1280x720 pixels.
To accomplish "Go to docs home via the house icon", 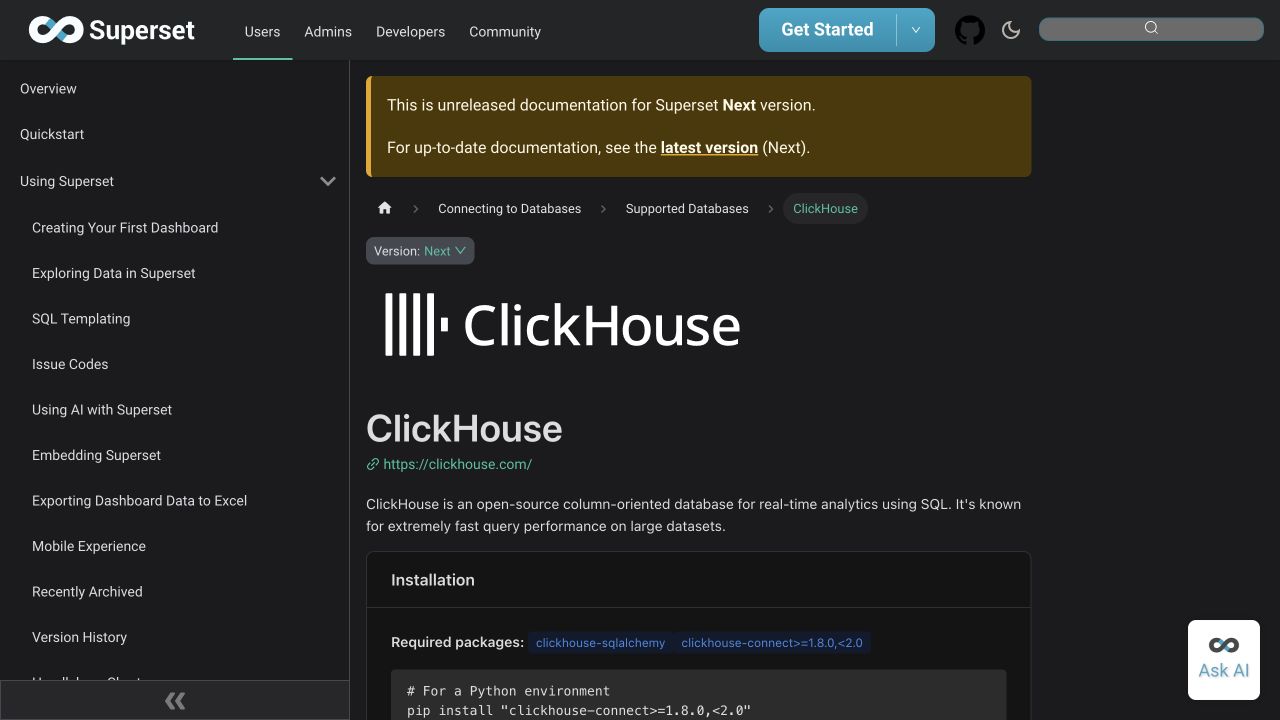I will tap(385, 208).
